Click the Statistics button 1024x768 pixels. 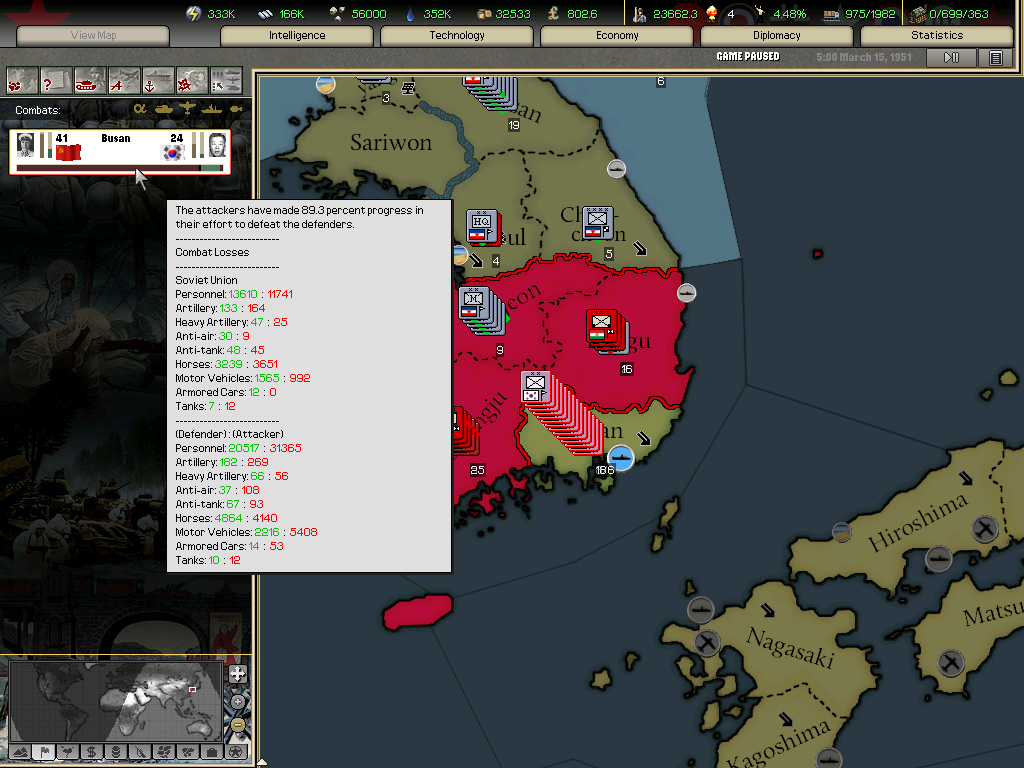point(936,36)
